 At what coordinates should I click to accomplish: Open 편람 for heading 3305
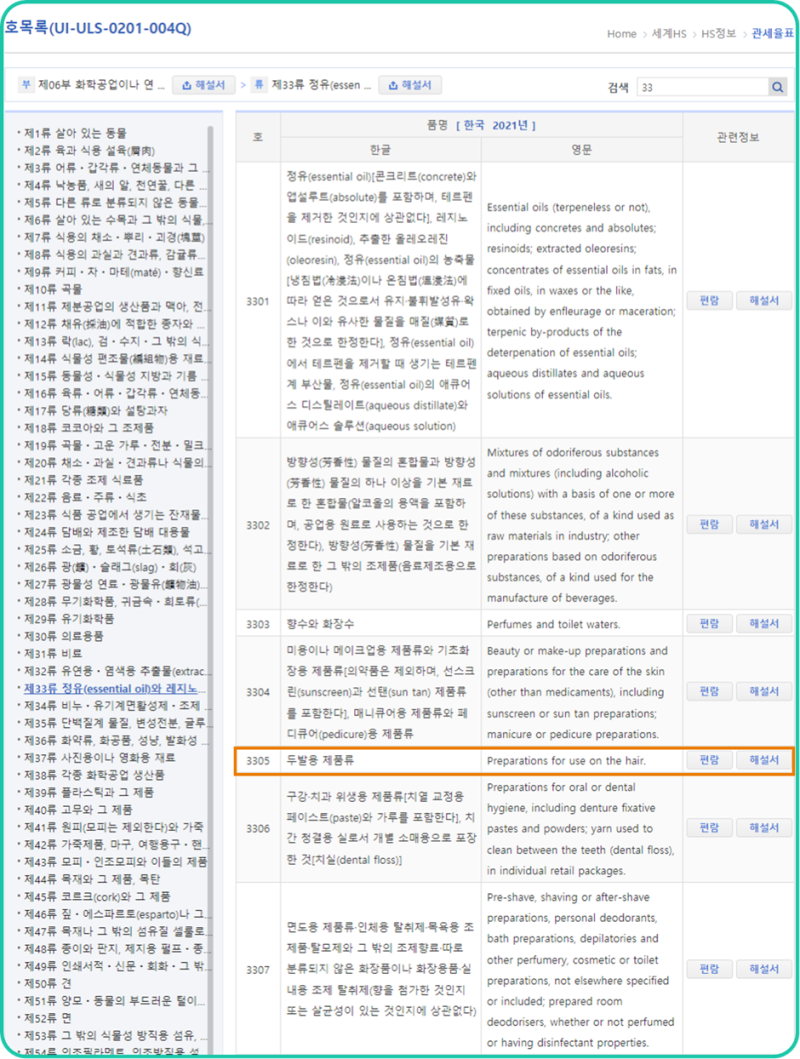click(710, 760)
